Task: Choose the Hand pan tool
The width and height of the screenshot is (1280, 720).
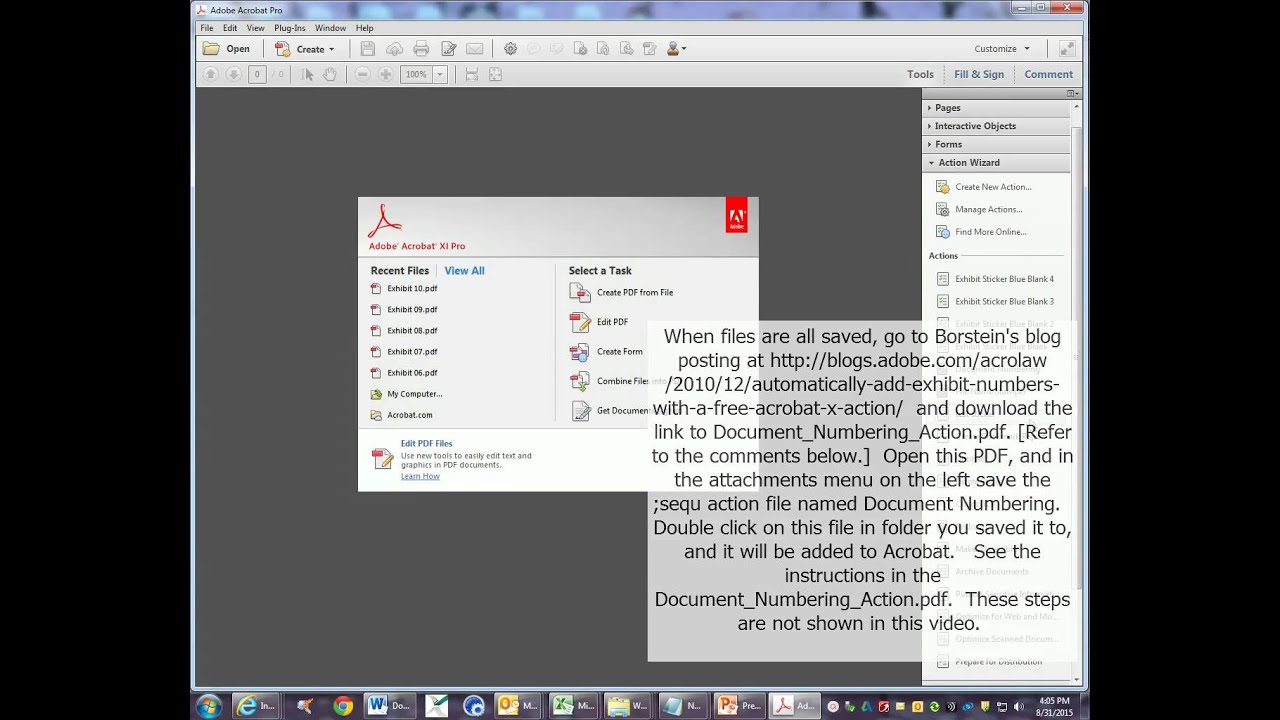Action: pos(330,75)
